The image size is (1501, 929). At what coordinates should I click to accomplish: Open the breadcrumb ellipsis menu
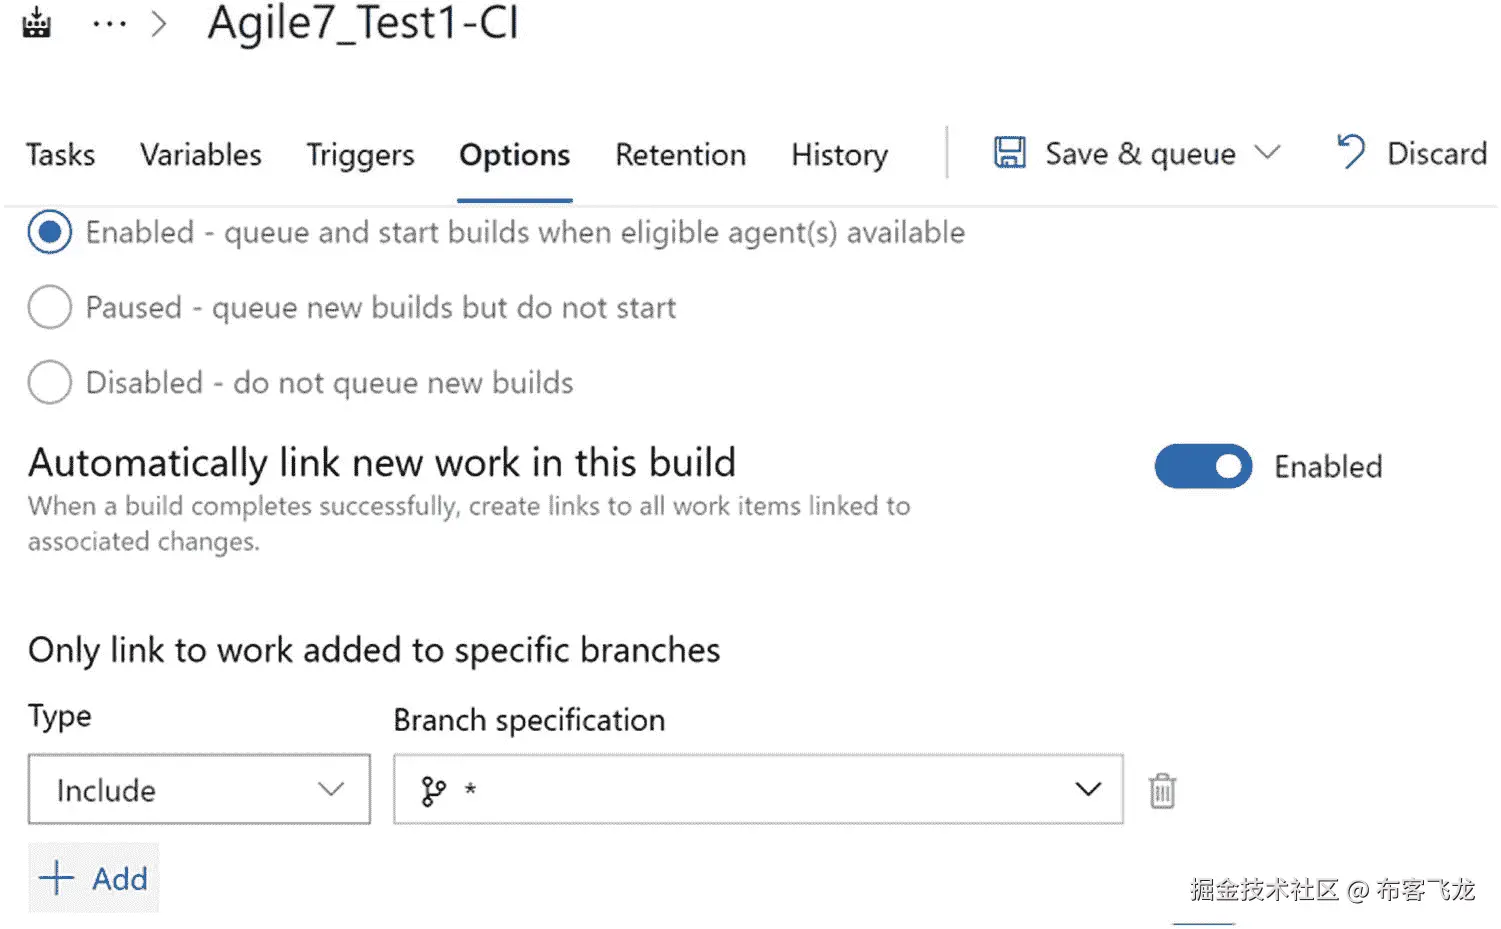click(109, 24)
